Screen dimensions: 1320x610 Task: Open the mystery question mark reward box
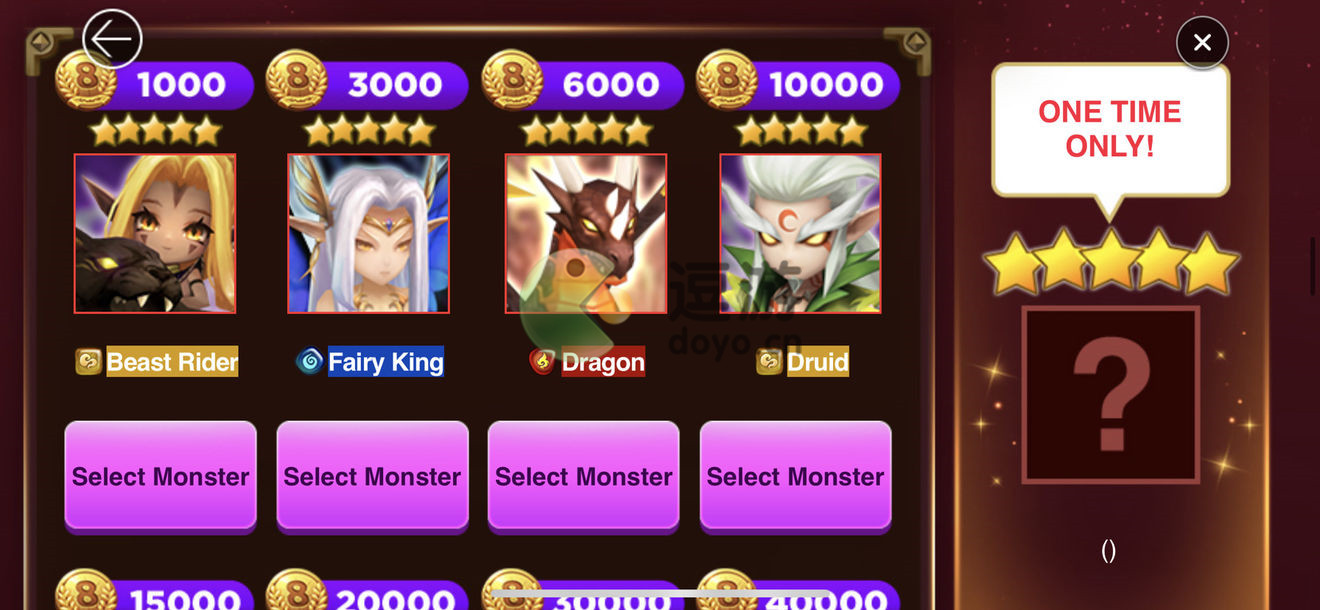point(1110,395)
